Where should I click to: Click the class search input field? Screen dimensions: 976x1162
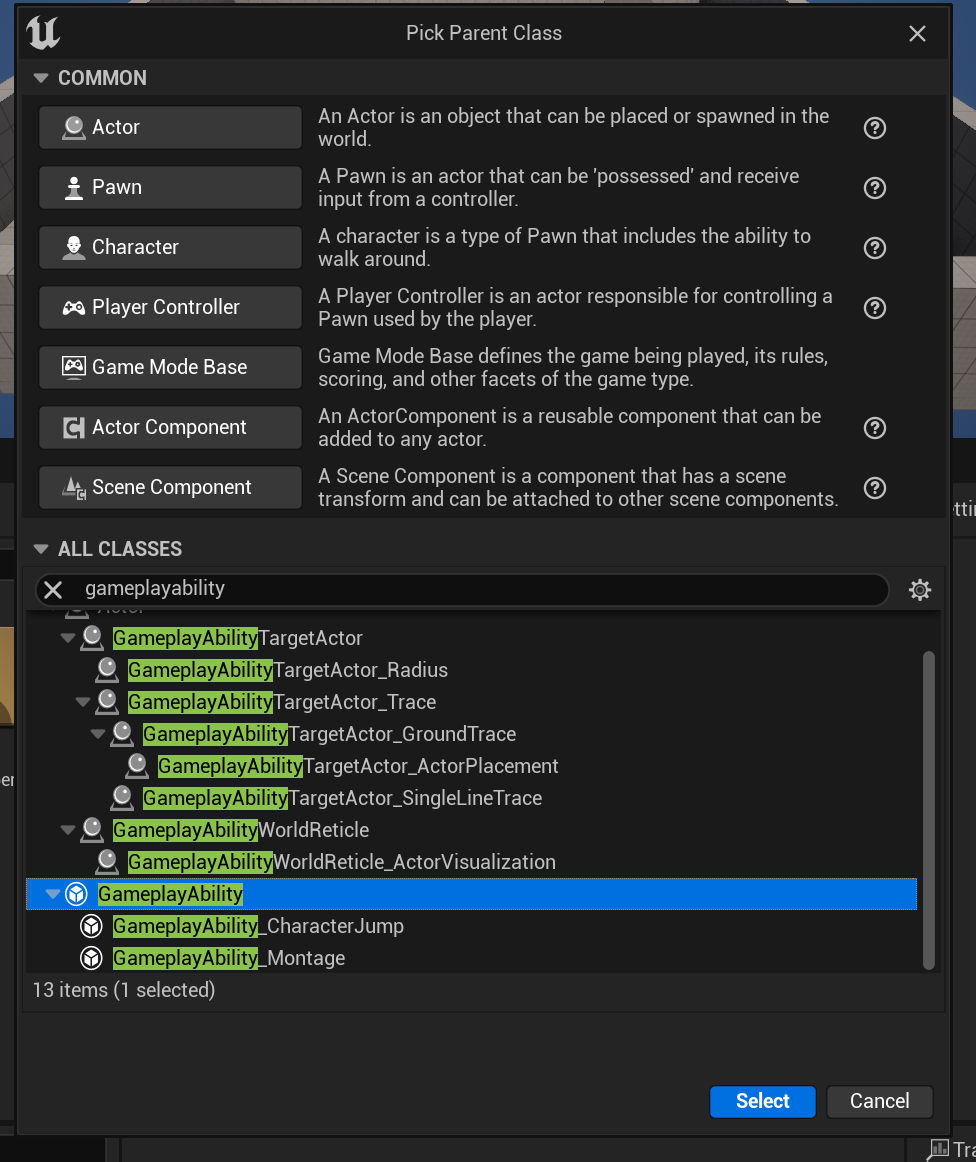[480, 590]
